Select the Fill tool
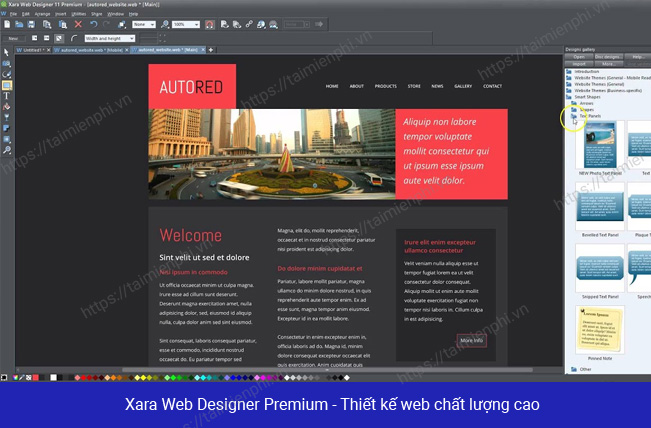This screenshot has height=428, width=651. pyautogui.click(x=6, y=107)
